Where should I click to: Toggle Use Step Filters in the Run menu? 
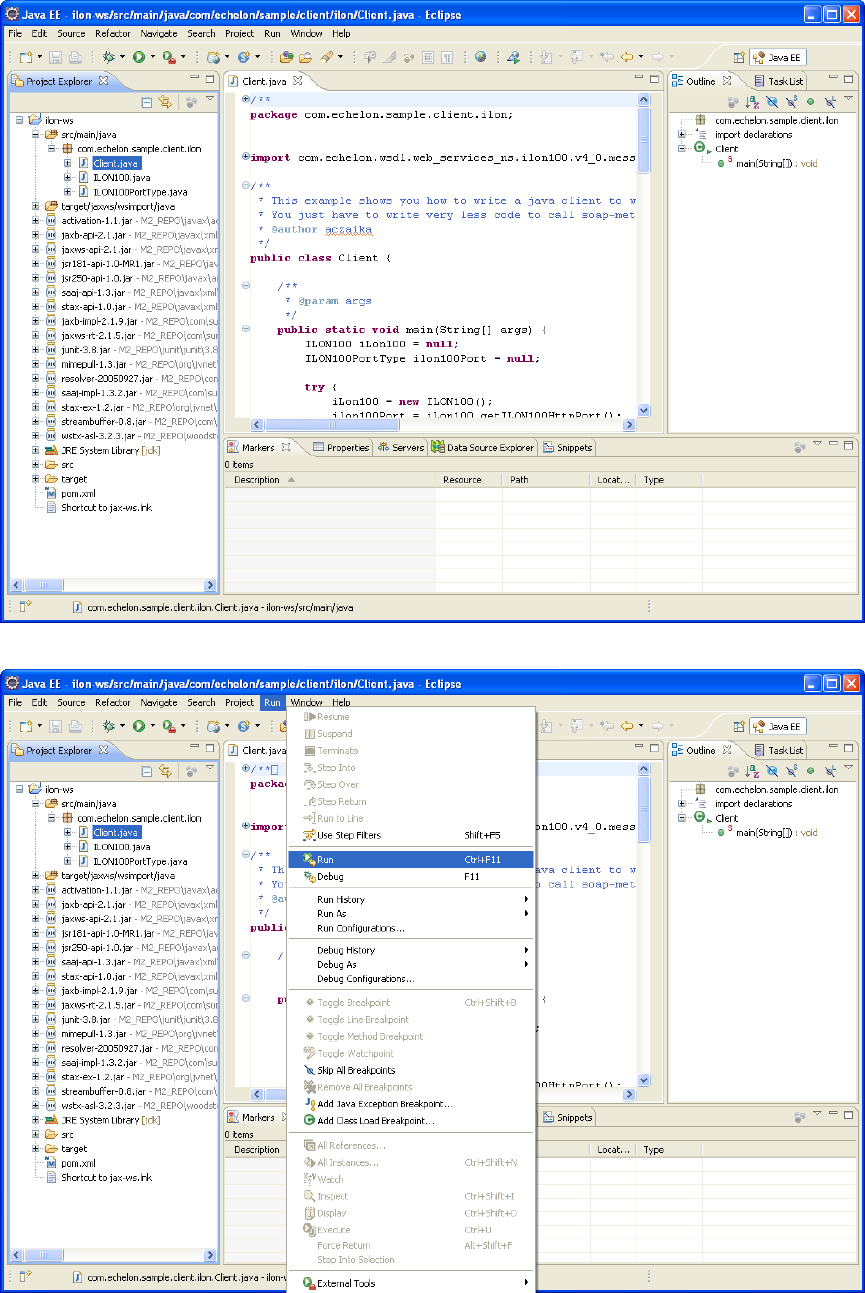(x=411, y=835)
